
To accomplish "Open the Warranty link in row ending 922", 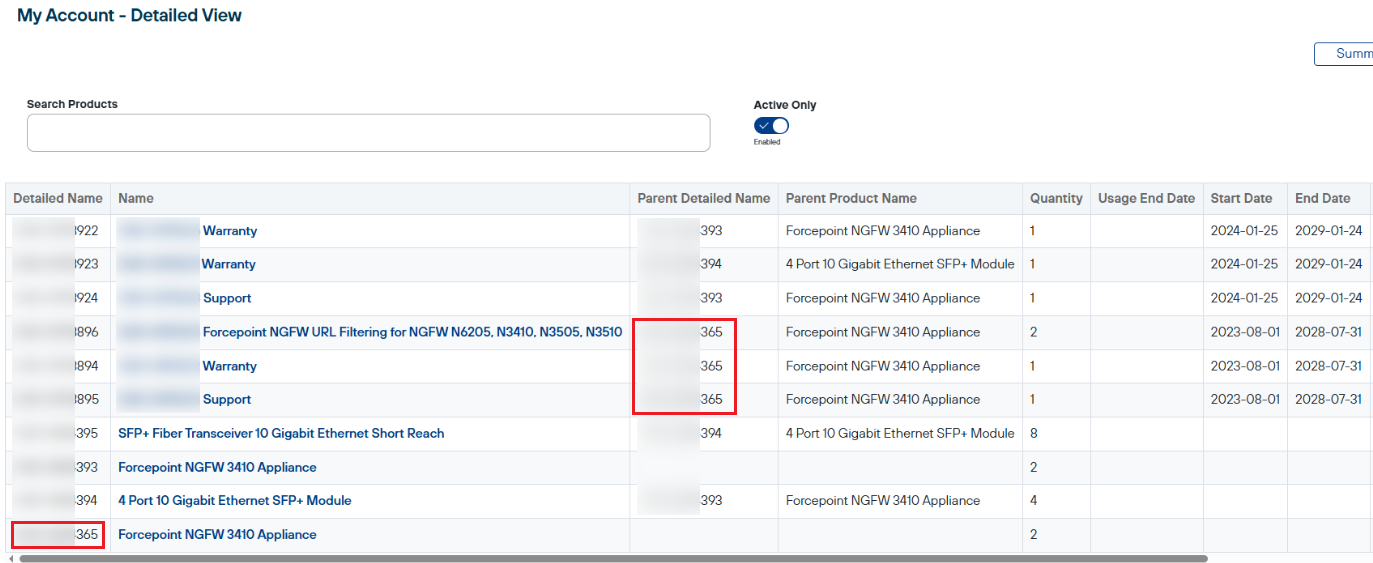I will (x=230, y=231).
